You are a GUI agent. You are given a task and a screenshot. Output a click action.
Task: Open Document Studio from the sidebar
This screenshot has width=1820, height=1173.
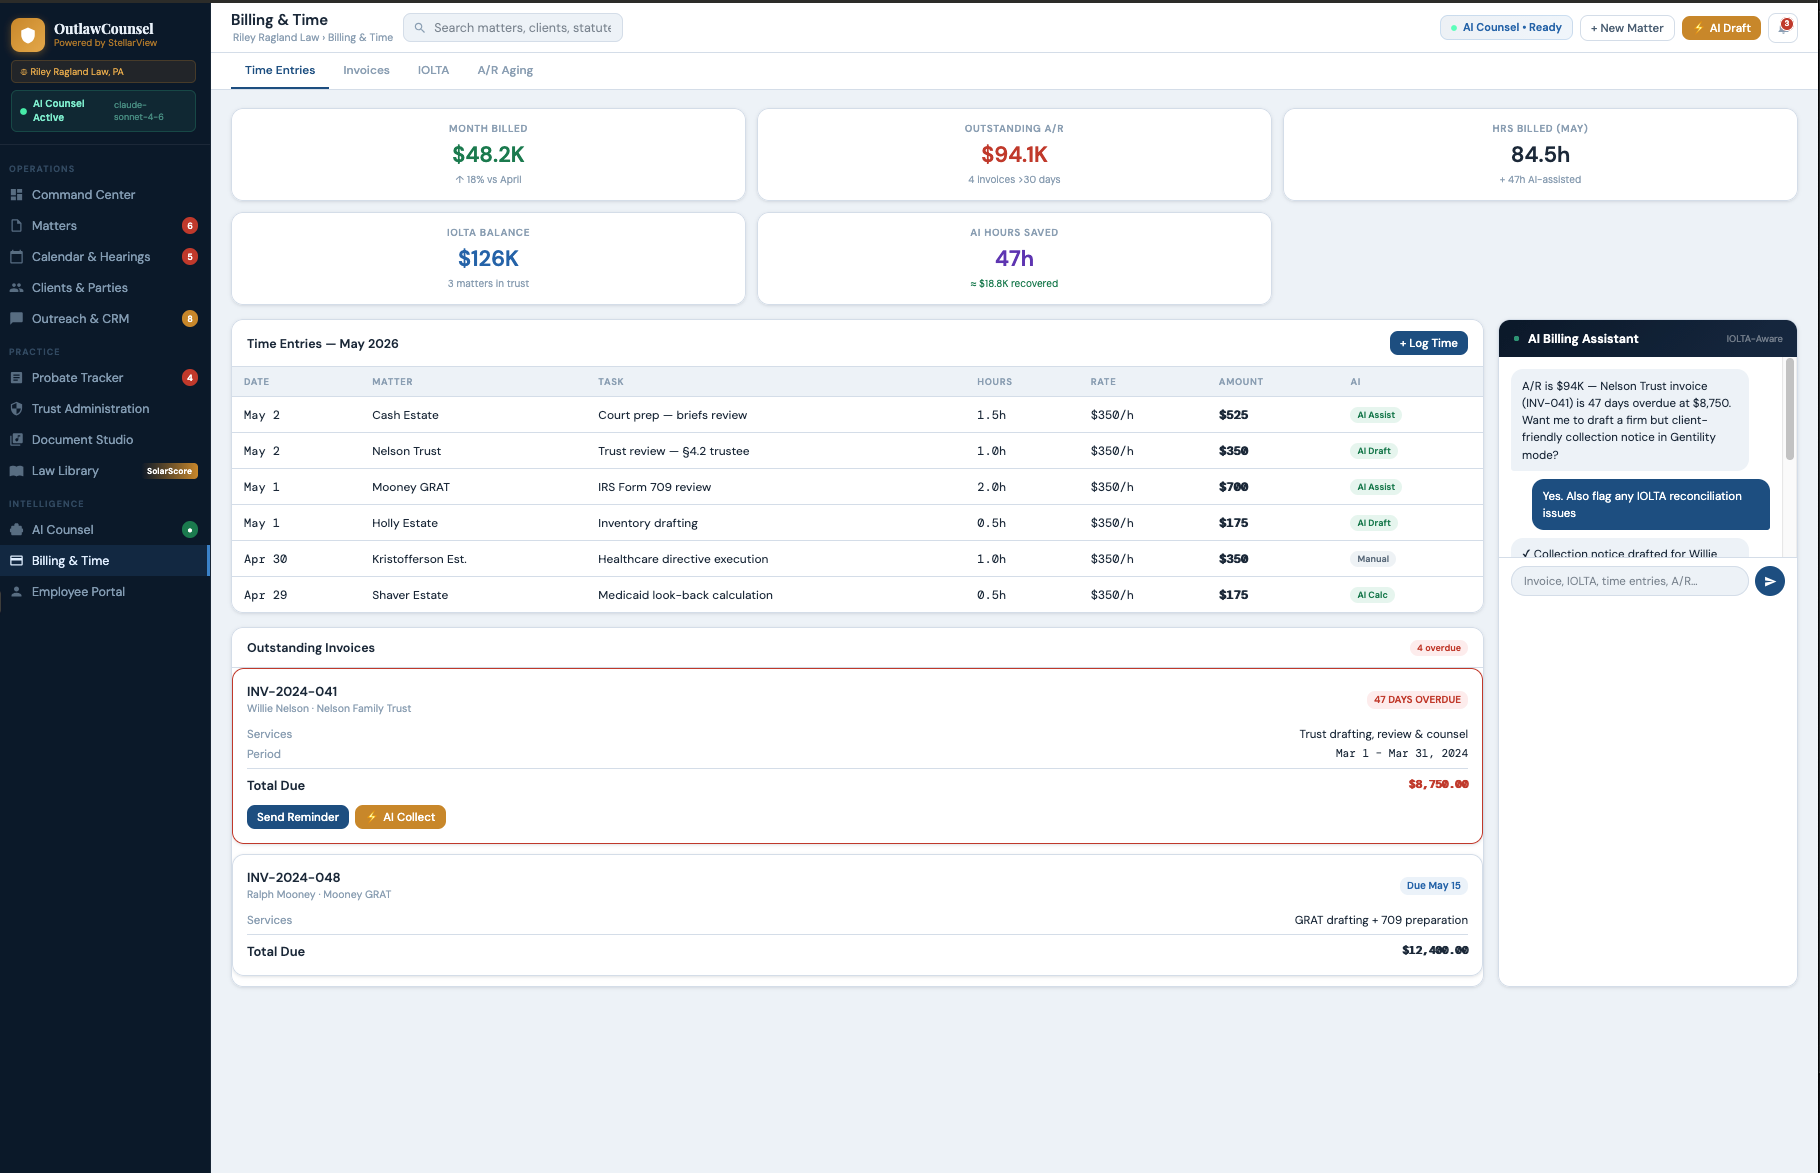click(82, 440)
